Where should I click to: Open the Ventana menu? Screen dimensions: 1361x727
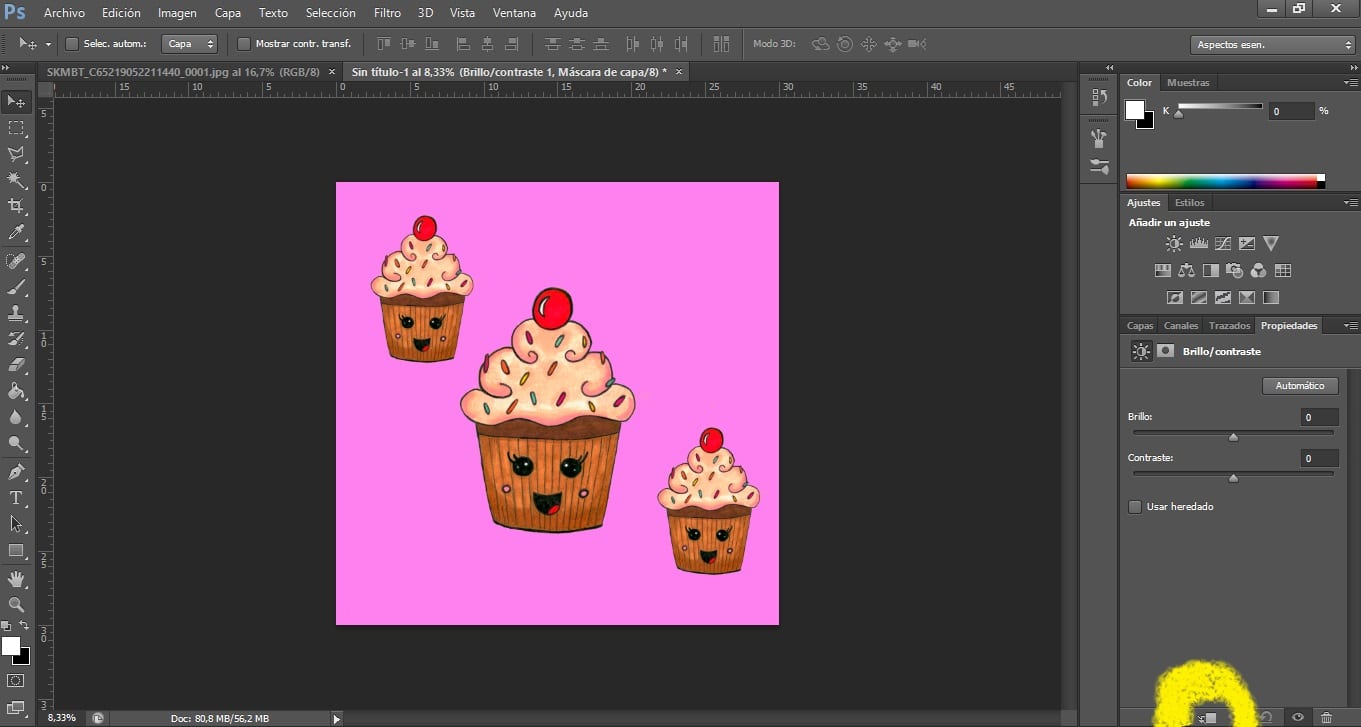point(514,13)
